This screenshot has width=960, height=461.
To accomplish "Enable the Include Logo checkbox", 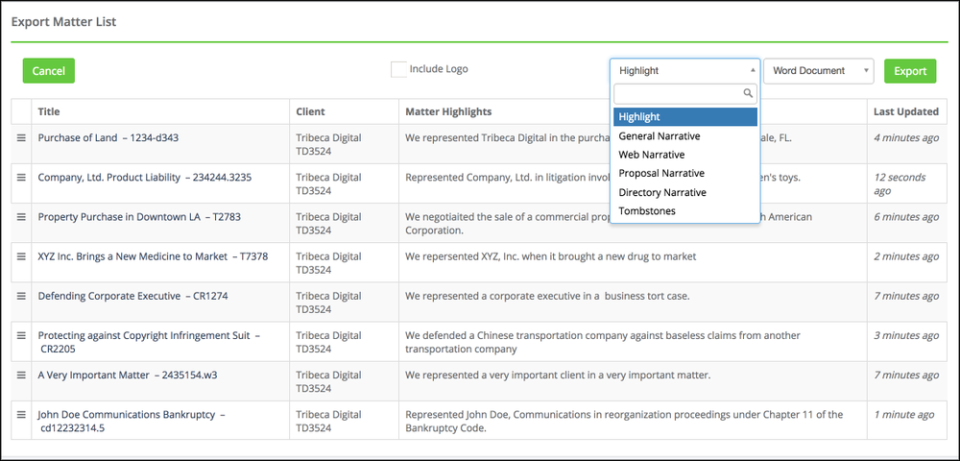I will (398, 69).
